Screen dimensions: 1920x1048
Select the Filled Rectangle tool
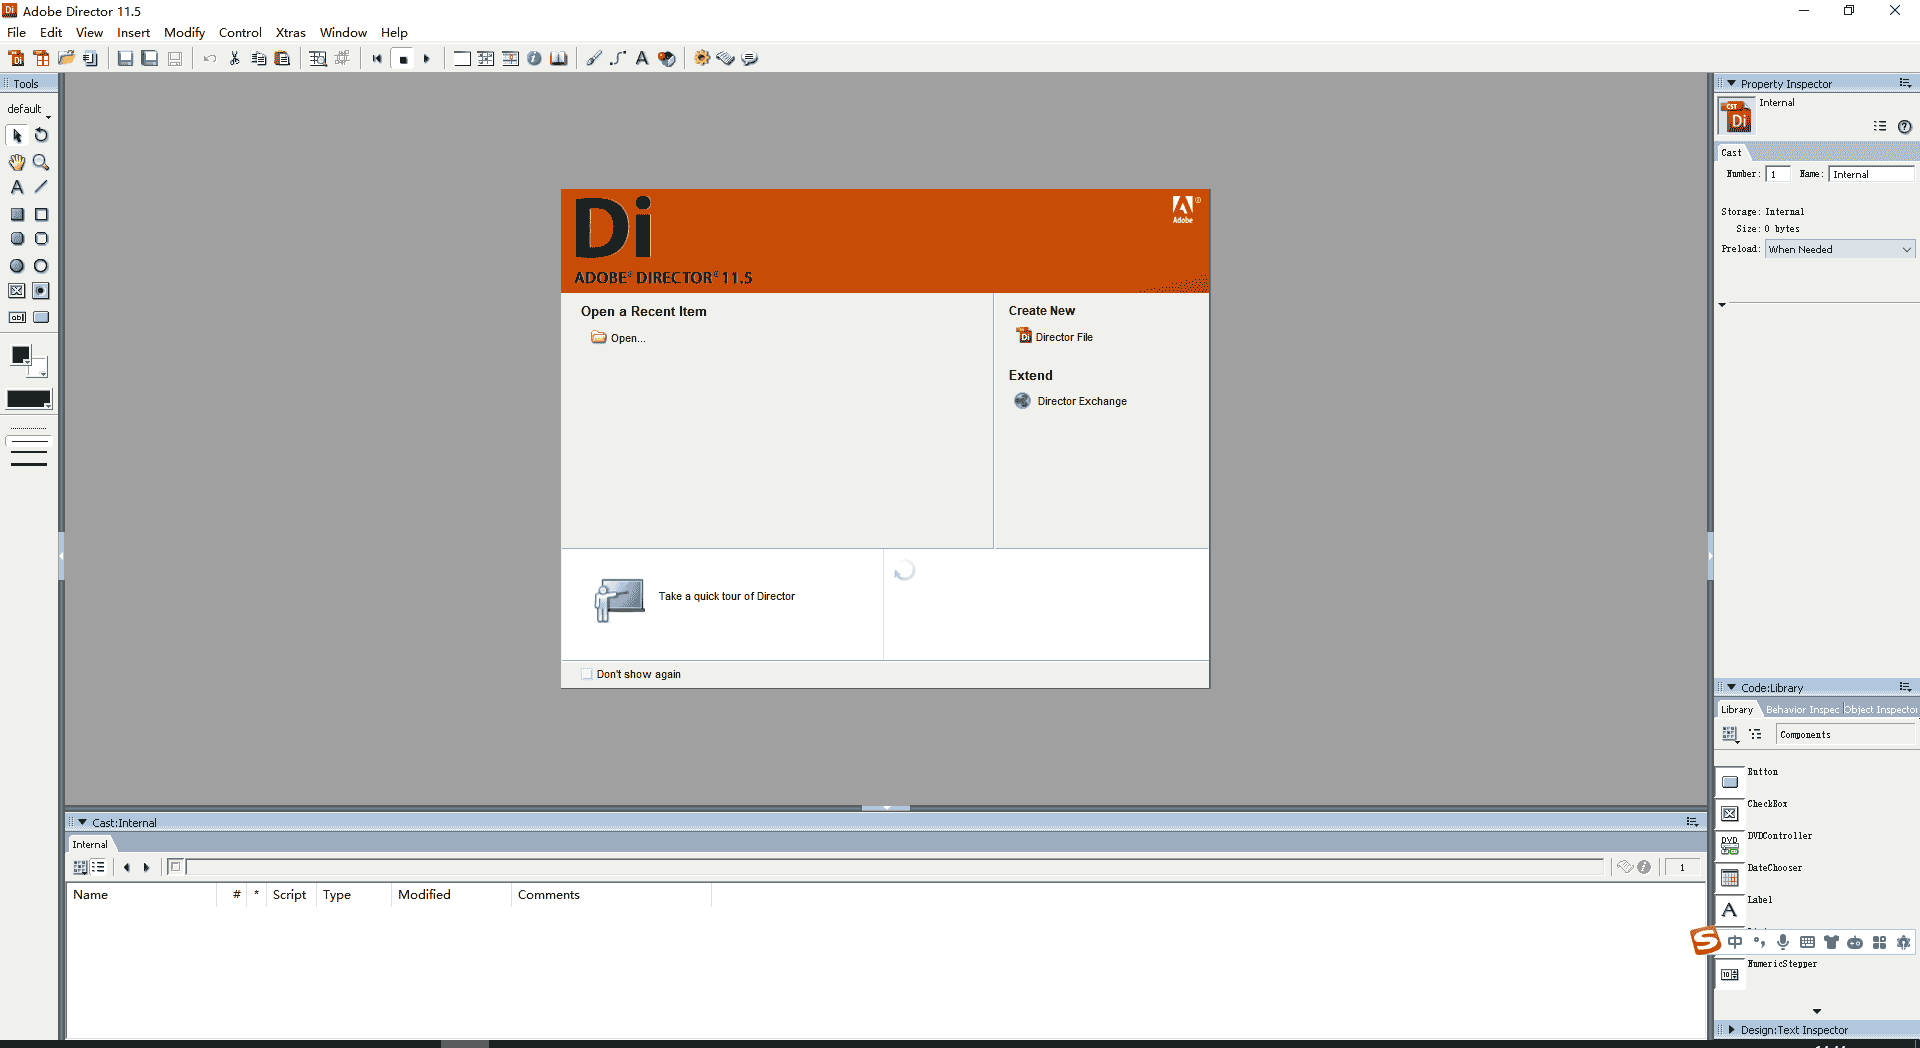coord(17,214)
